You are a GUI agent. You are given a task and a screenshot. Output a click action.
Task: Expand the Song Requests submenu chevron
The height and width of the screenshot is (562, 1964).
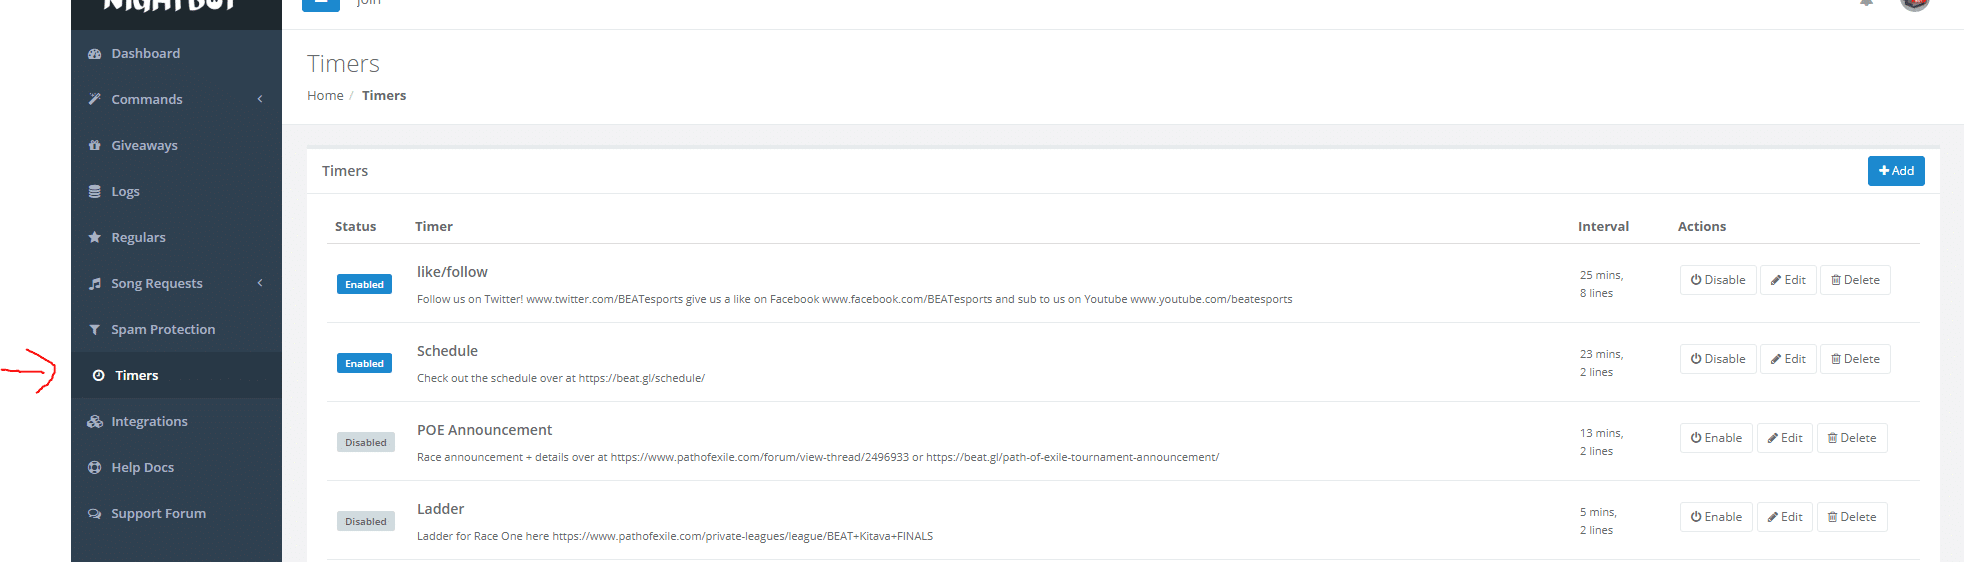coord(260,283)
